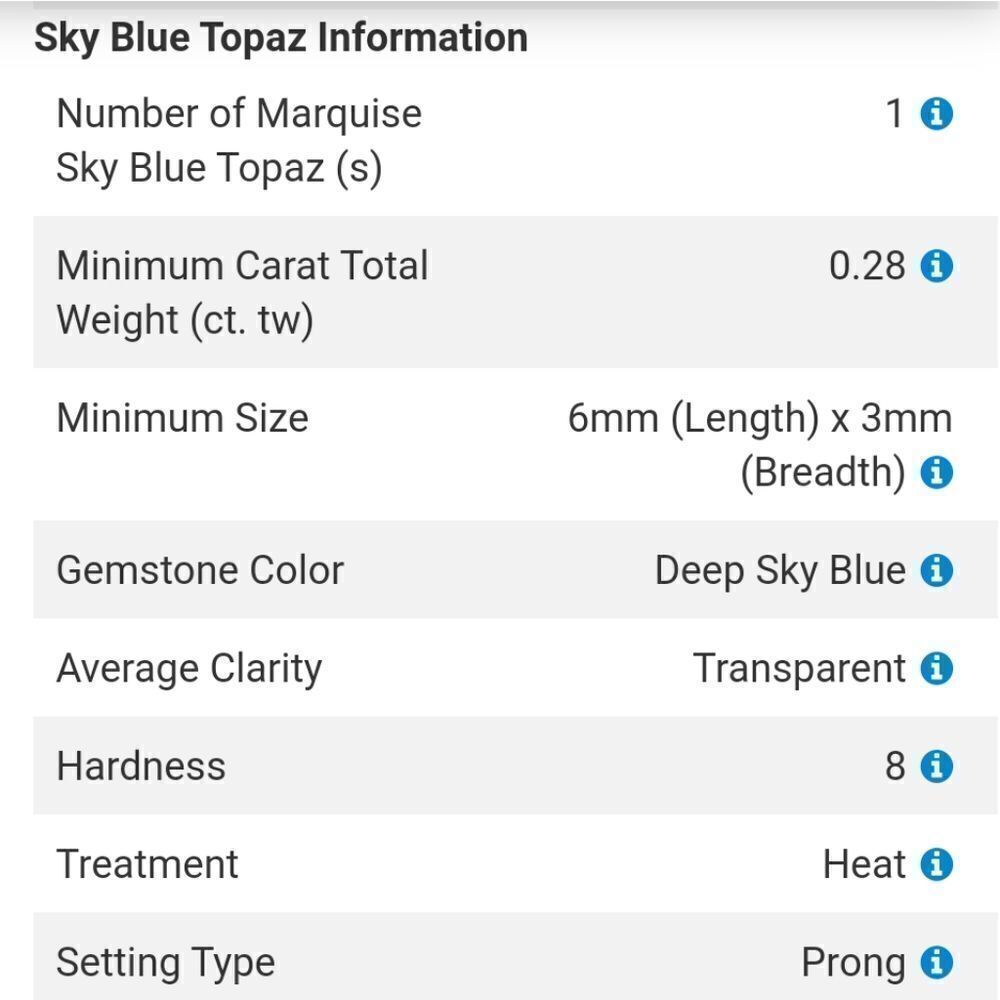Click the Sky Blue Topaz Information heading
The width and height of the screenshot is (1000, 1000).
pyautogui.click(x=281, y=38)
